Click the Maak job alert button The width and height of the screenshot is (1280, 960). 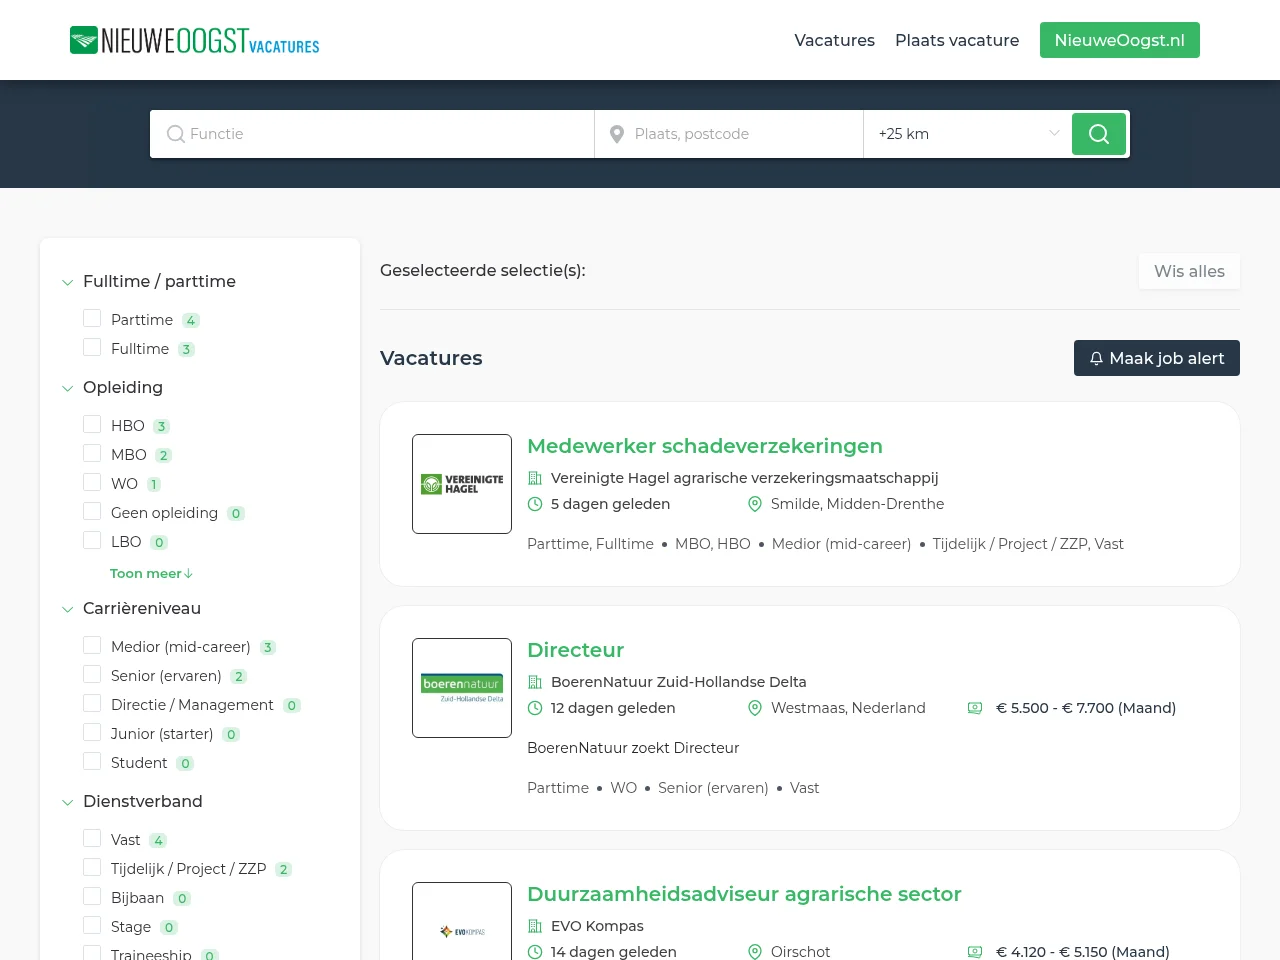coord(1157,358)
